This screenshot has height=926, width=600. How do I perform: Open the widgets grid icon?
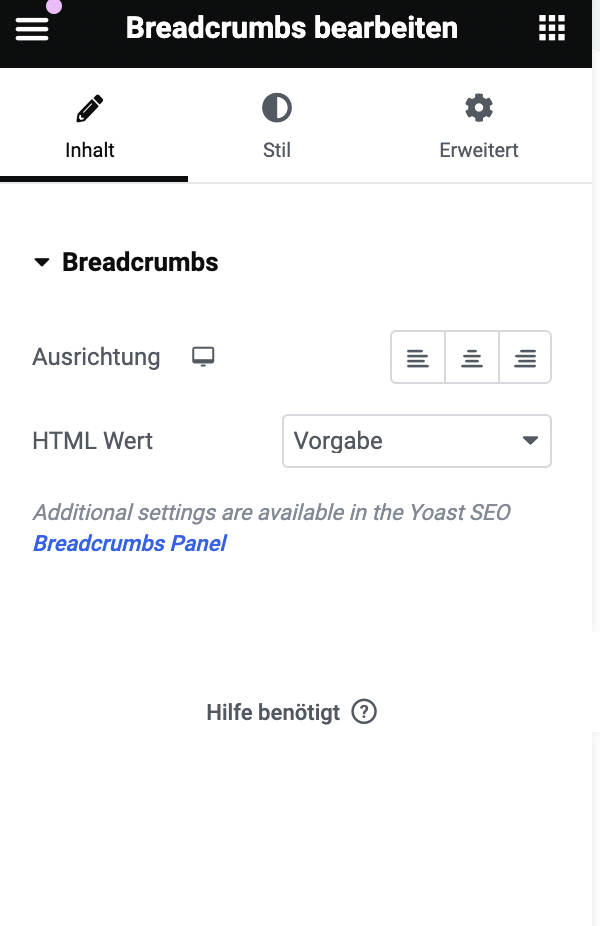[x=552, y=28]
